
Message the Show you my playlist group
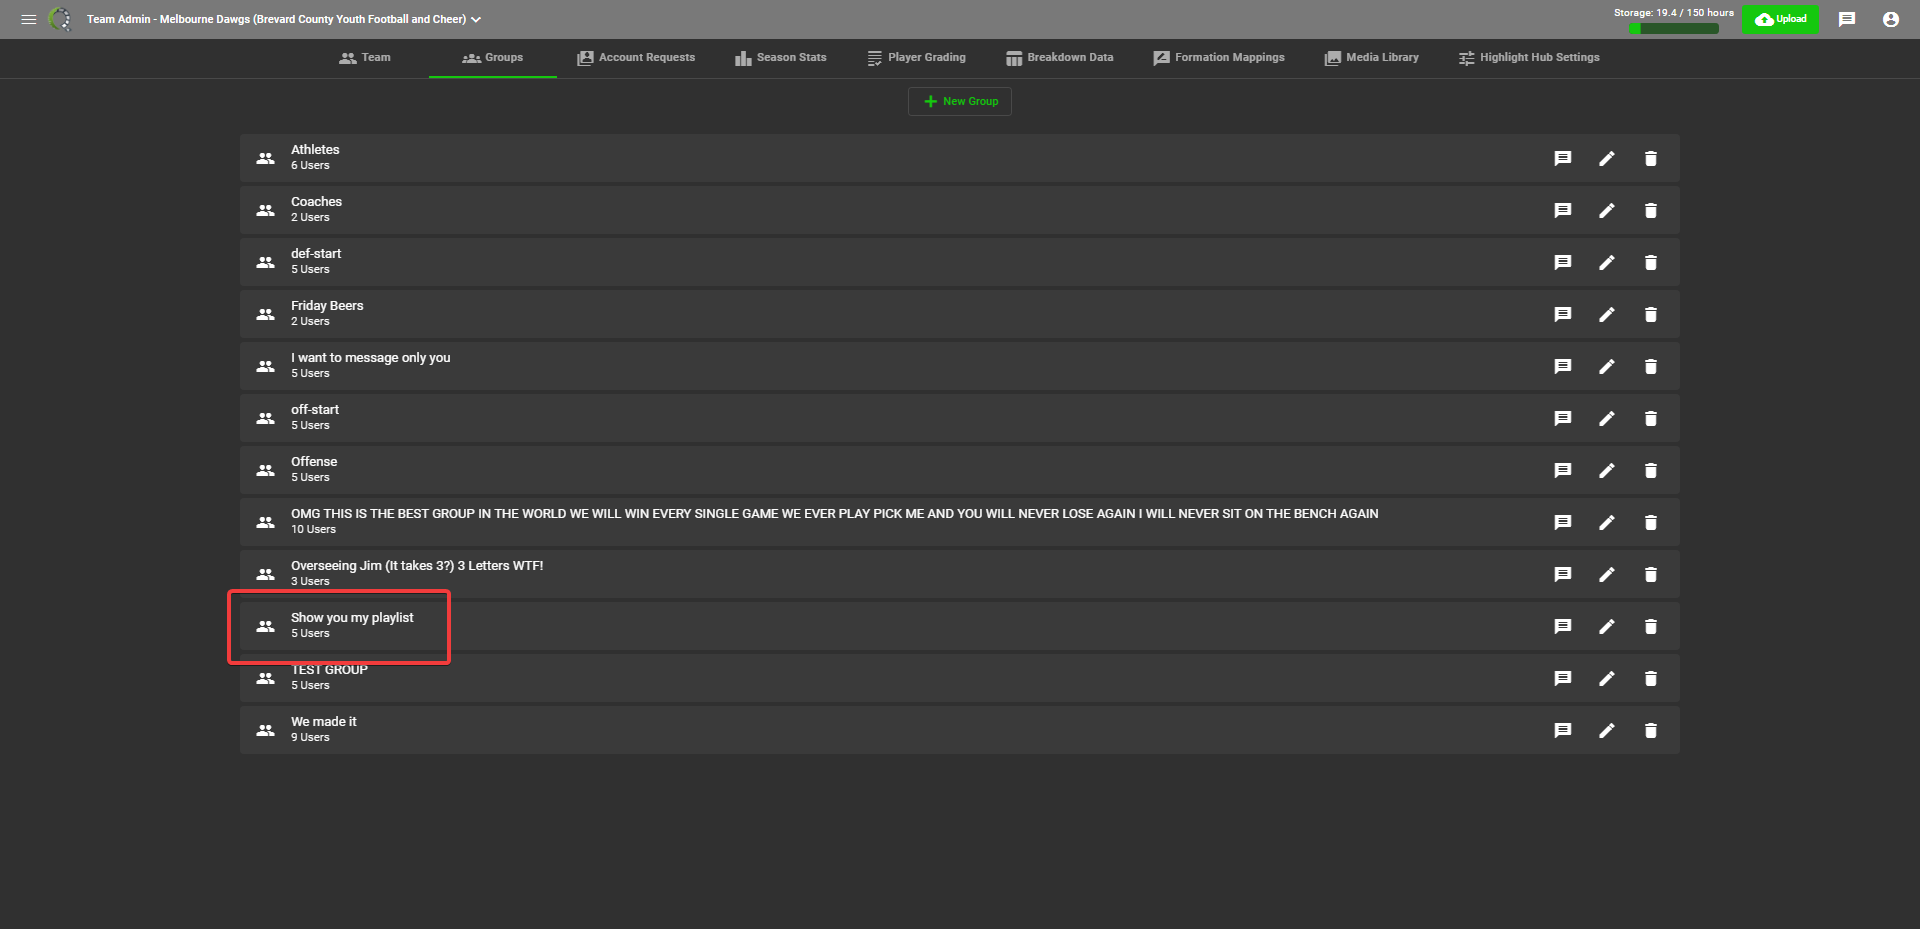(1563, 626)
